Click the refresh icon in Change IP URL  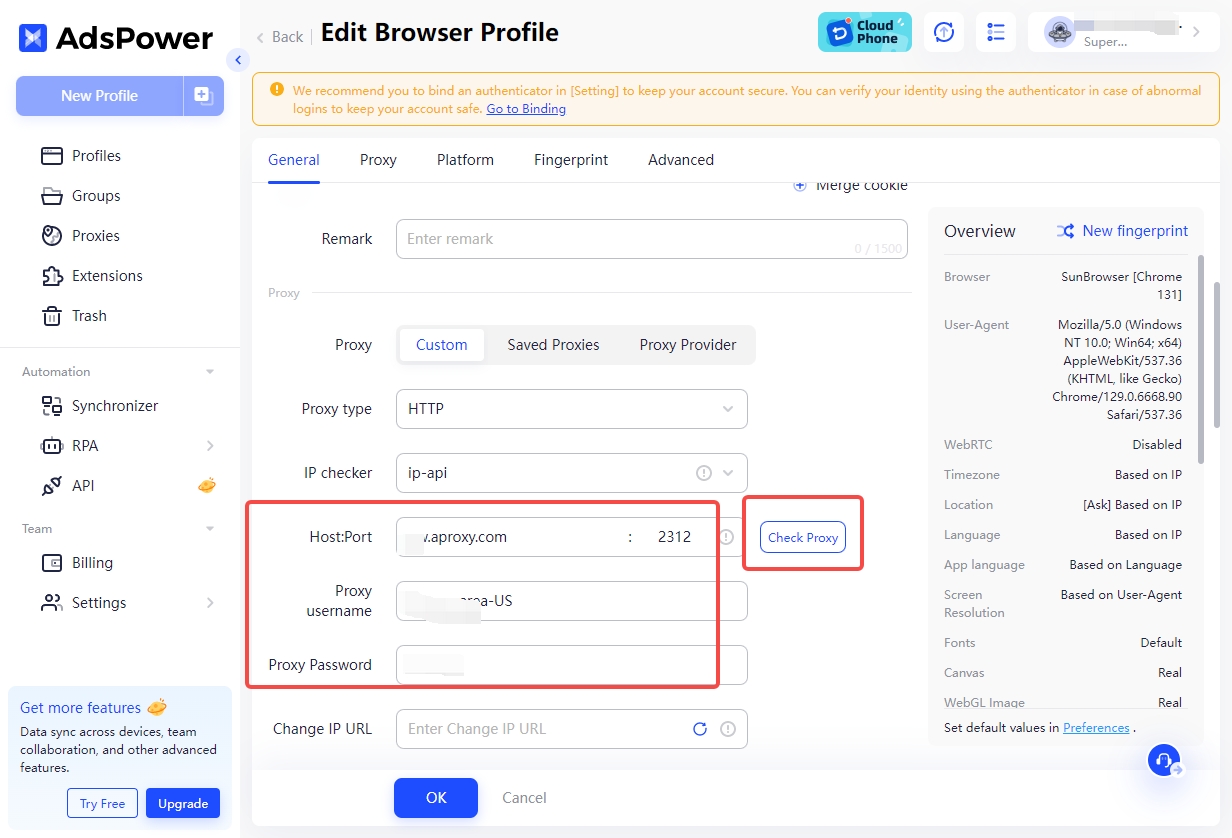[x=700, y=729]
